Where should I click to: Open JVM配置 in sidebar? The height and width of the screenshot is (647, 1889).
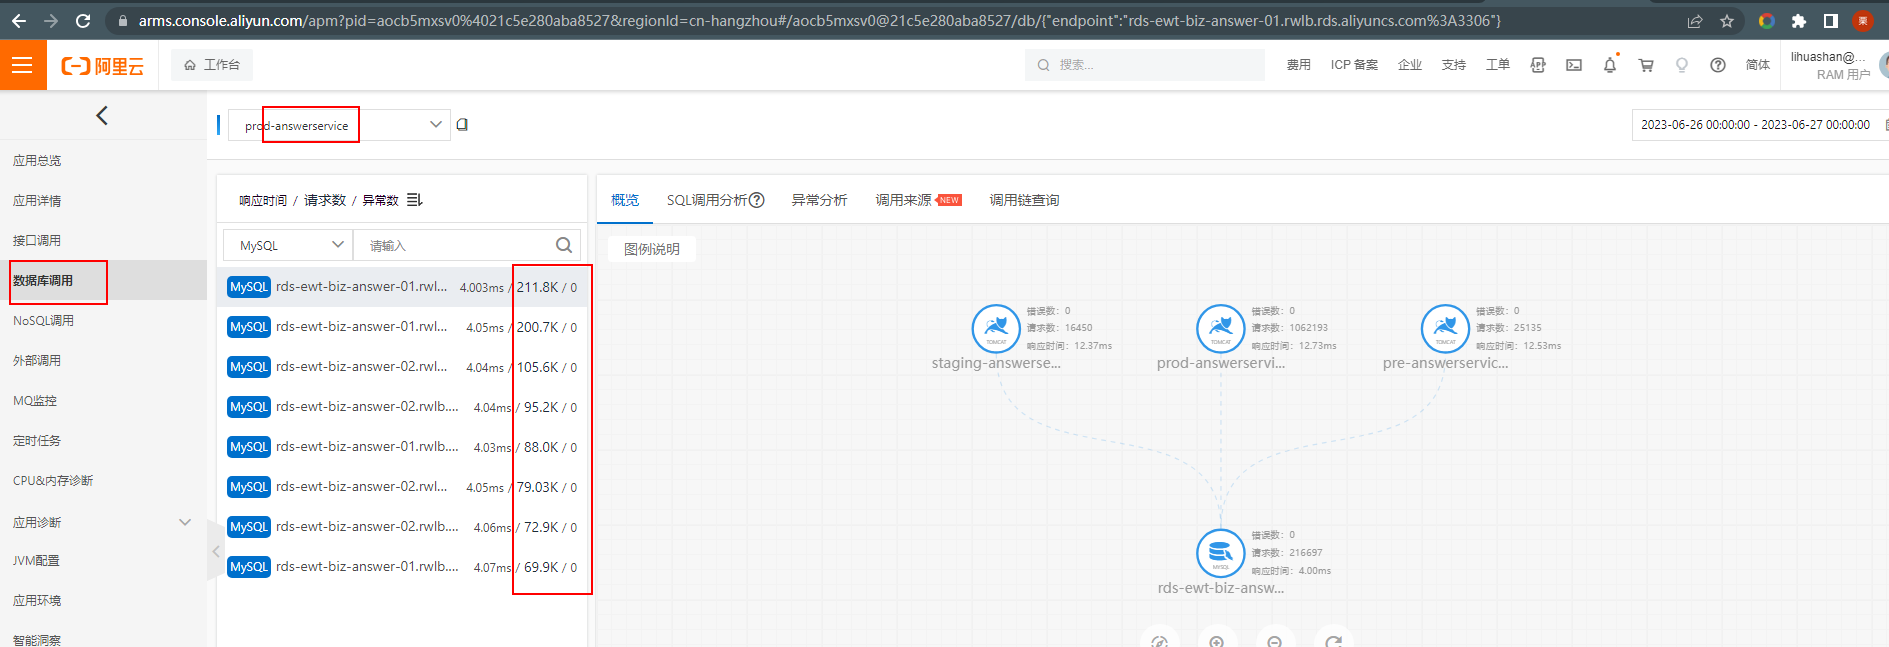coord(36,561)
